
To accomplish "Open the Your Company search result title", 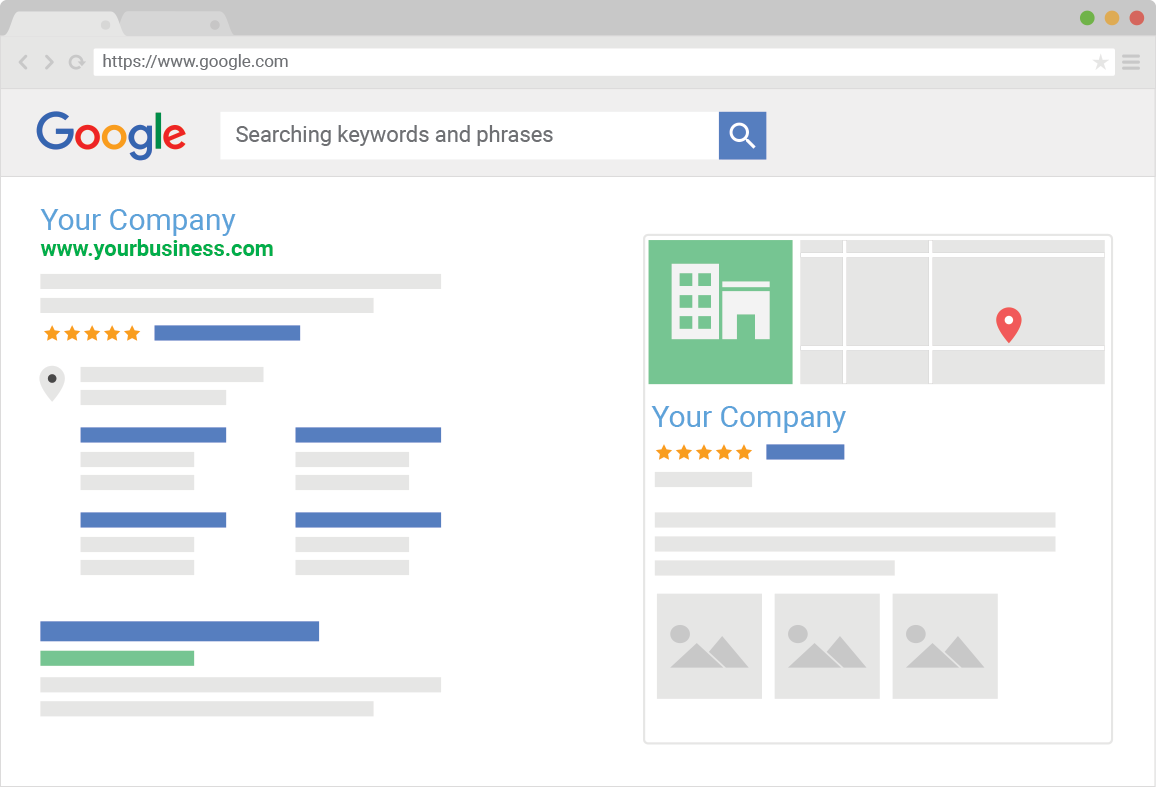I will click(138, 220).
